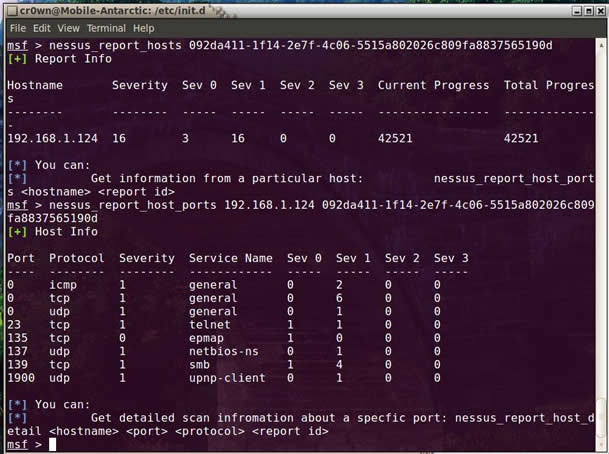Open the File menu

point(18,28)
